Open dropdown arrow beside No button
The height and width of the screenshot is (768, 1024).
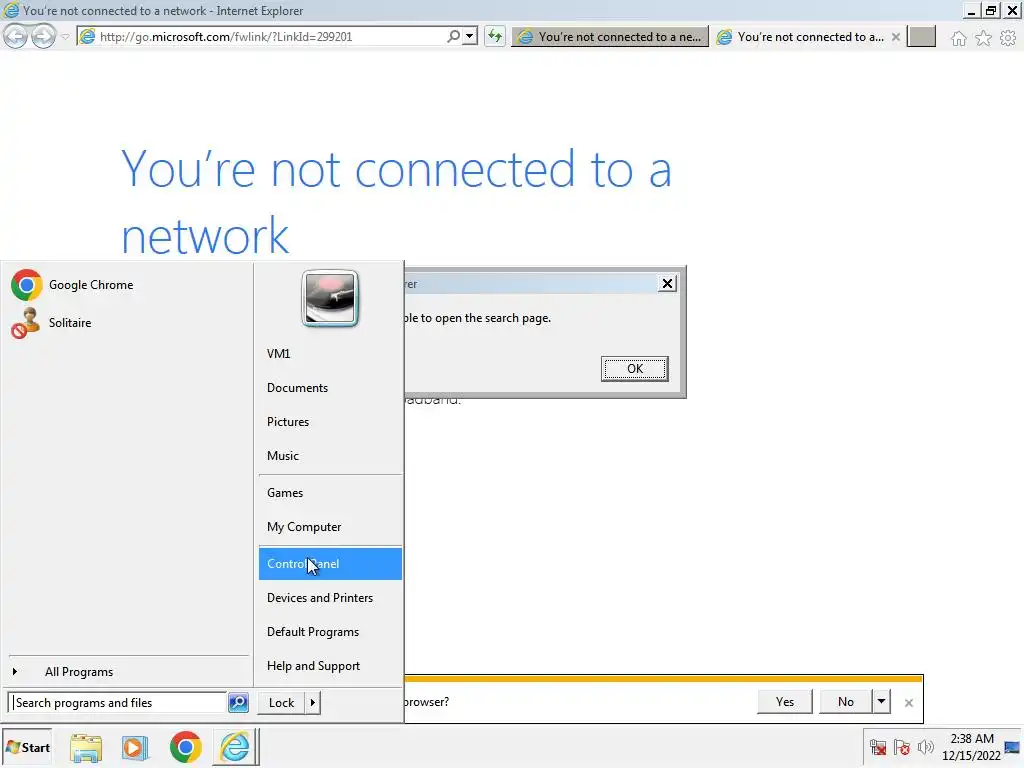[x=882, y=701]
